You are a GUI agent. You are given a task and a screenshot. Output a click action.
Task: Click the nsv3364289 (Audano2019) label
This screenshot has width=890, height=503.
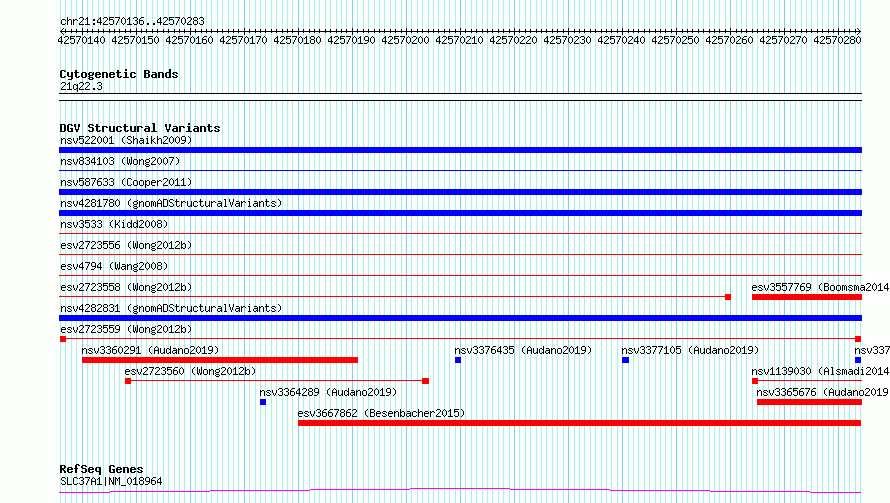coord(328,392)
